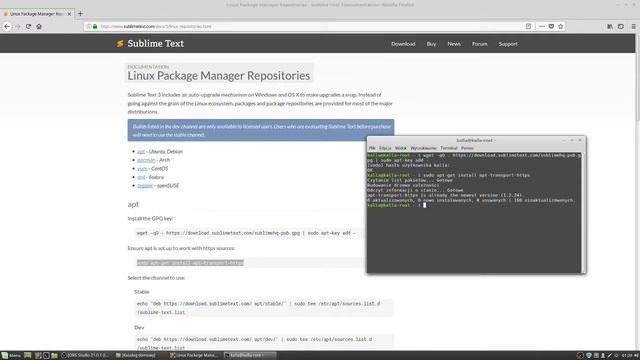The image size is (640, 360).
Task: Open the Download page in site header
Action: tap(403, 44)
